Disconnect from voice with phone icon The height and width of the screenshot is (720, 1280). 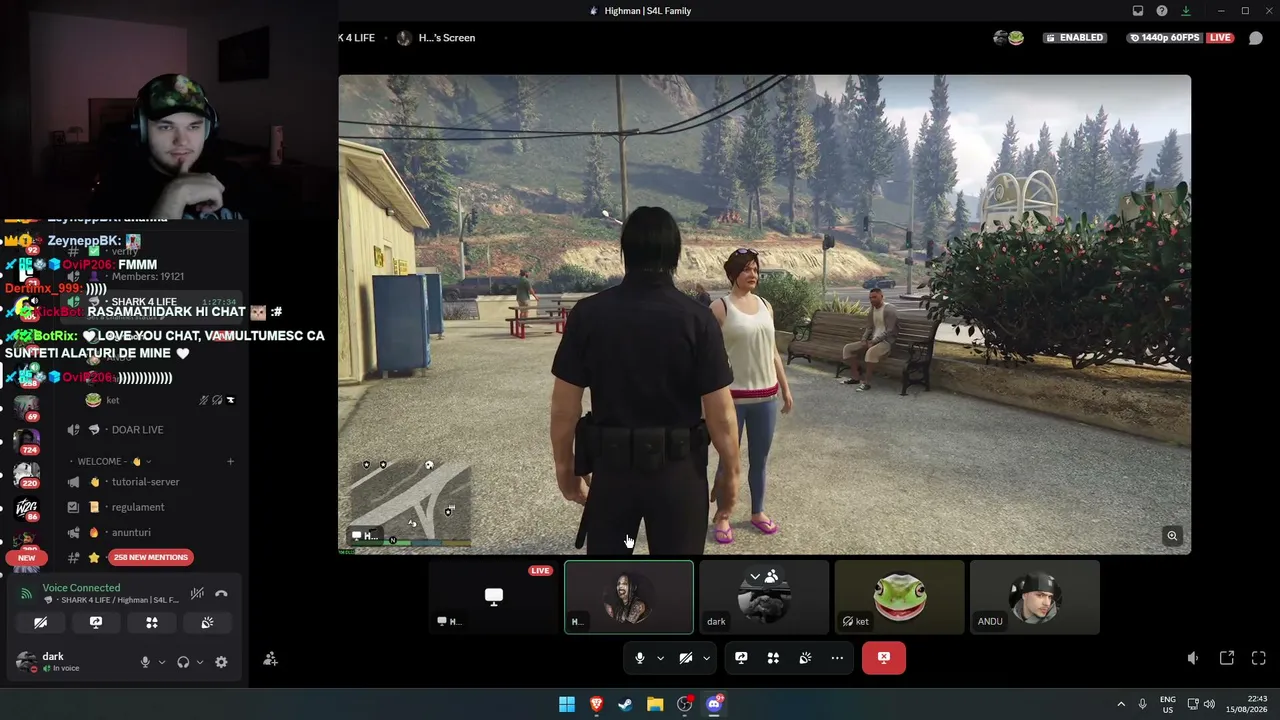(221, 594)
